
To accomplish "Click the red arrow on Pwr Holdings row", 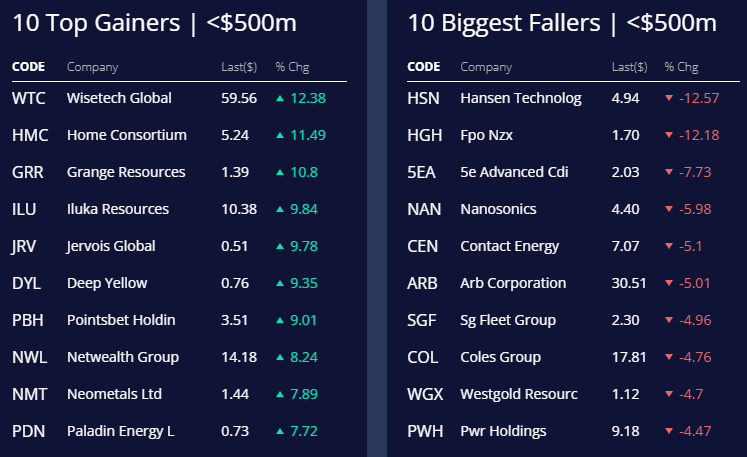I will 669,431.
